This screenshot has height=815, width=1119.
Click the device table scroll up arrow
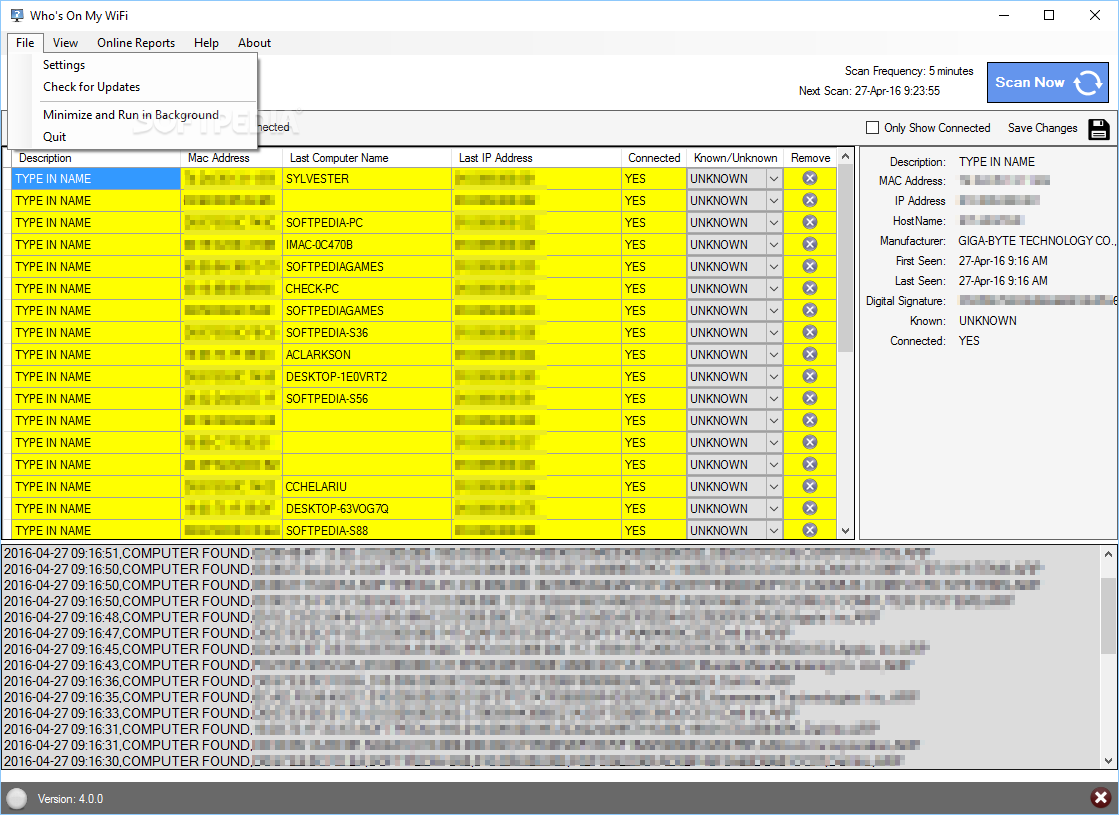coord(846,156)
